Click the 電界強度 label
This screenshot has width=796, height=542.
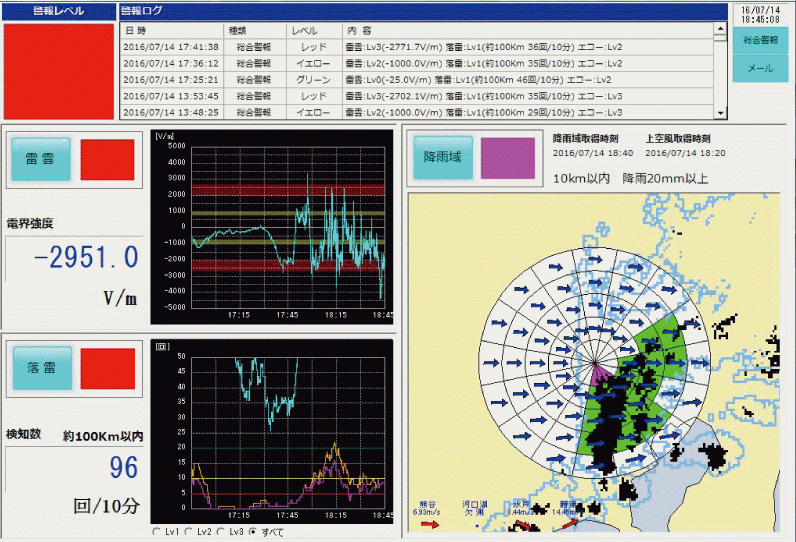(x=30, y=224)
